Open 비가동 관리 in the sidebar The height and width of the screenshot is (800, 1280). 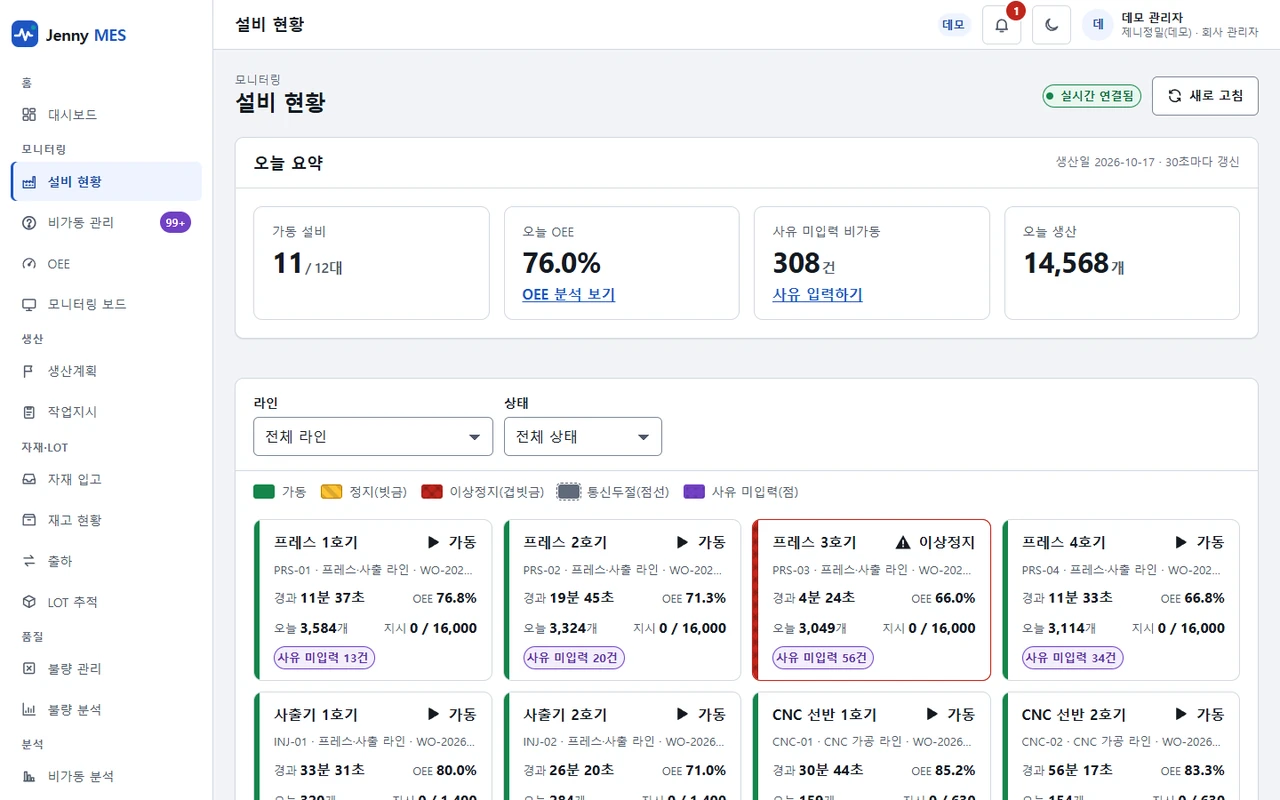106,222
